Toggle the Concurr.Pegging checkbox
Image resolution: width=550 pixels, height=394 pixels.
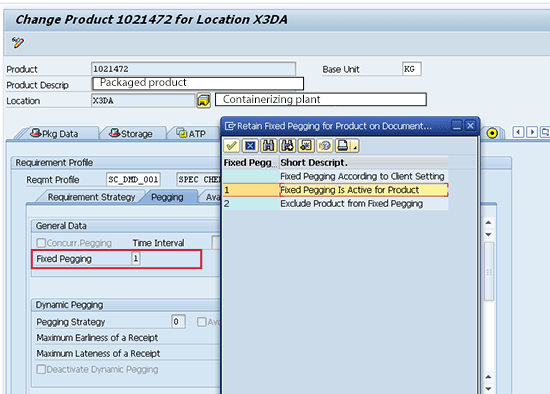click(x=41, y=243)
